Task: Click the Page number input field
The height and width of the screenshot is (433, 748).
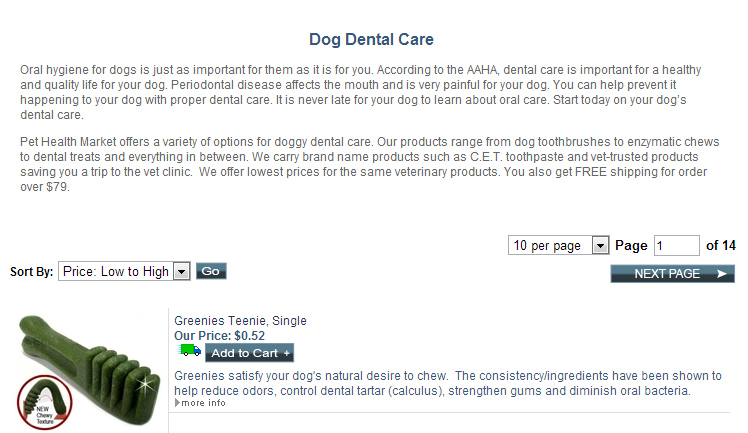Action: 676,246
